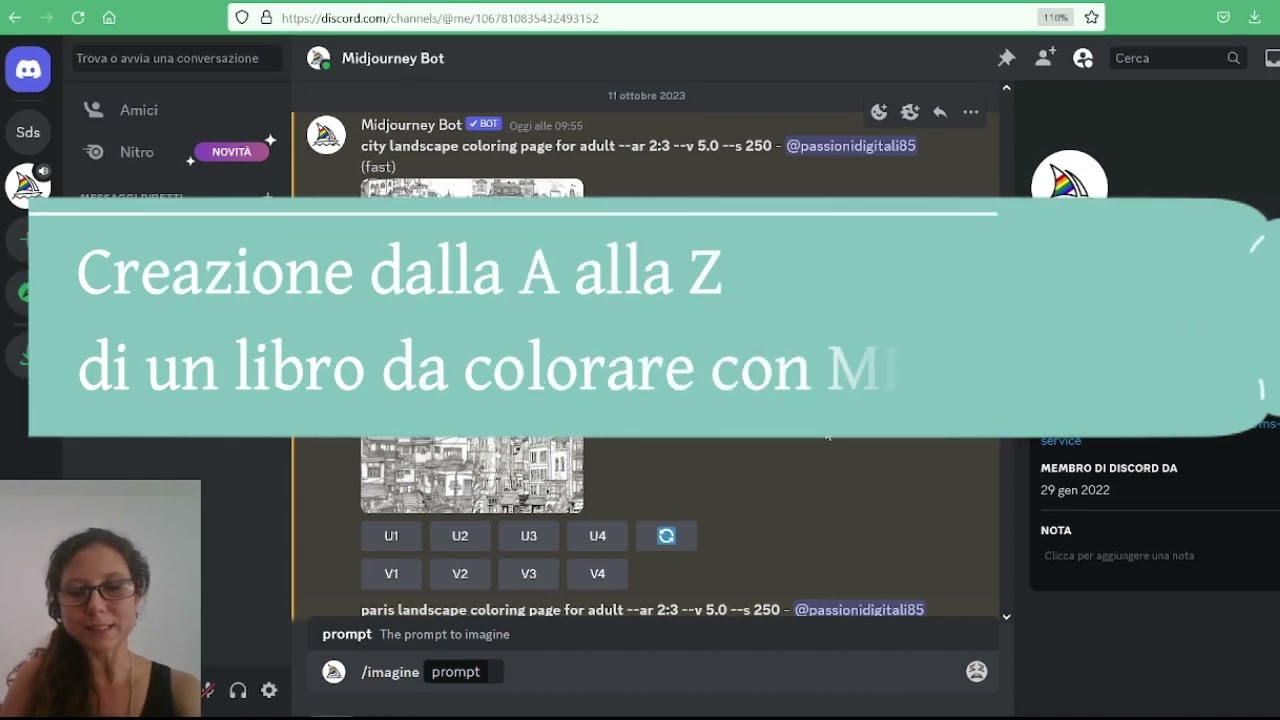Click the '29 gen 2022' member date
The width and height of the screenshot is (1280, 720).
(x=1075, y=490)
